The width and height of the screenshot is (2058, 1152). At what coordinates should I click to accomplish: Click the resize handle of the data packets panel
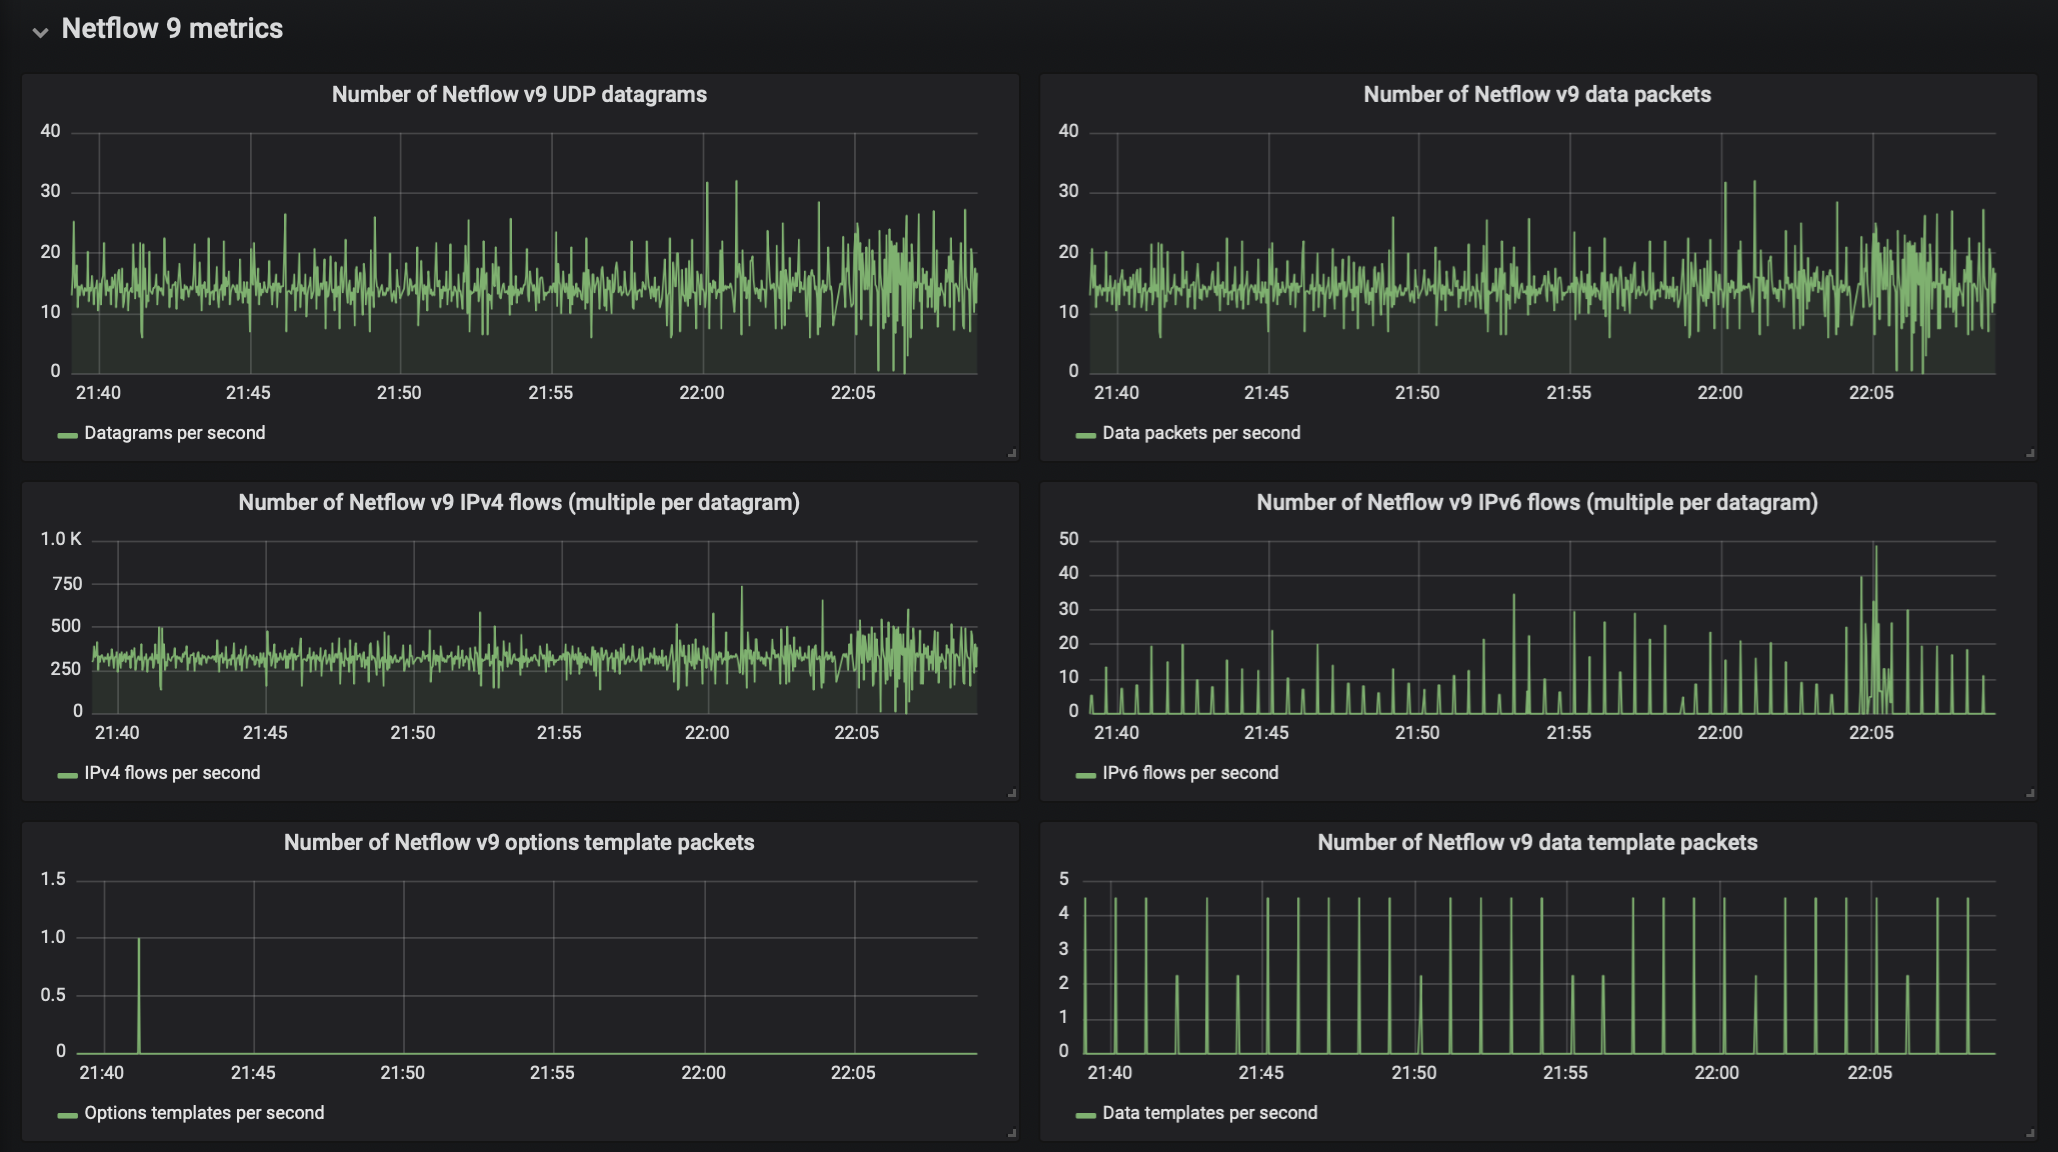(2030, 454)
